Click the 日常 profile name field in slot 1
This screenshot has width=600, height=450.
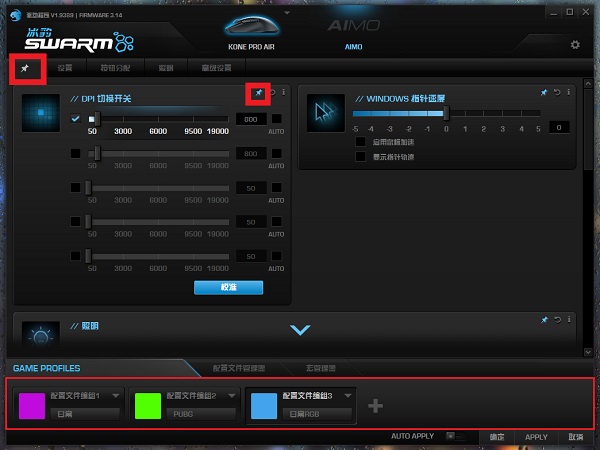(x=85, y=414)
